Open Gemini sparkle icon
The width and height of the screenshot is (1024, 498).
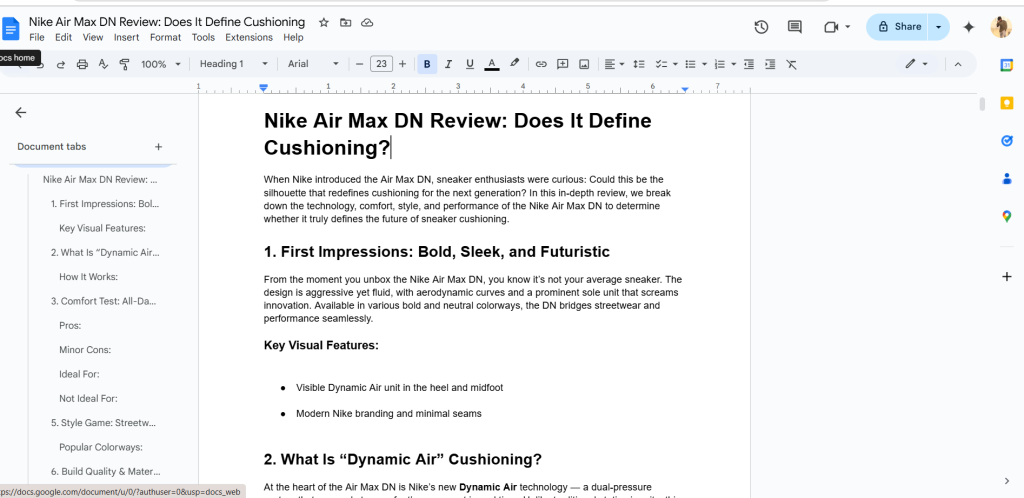(969, 27)
